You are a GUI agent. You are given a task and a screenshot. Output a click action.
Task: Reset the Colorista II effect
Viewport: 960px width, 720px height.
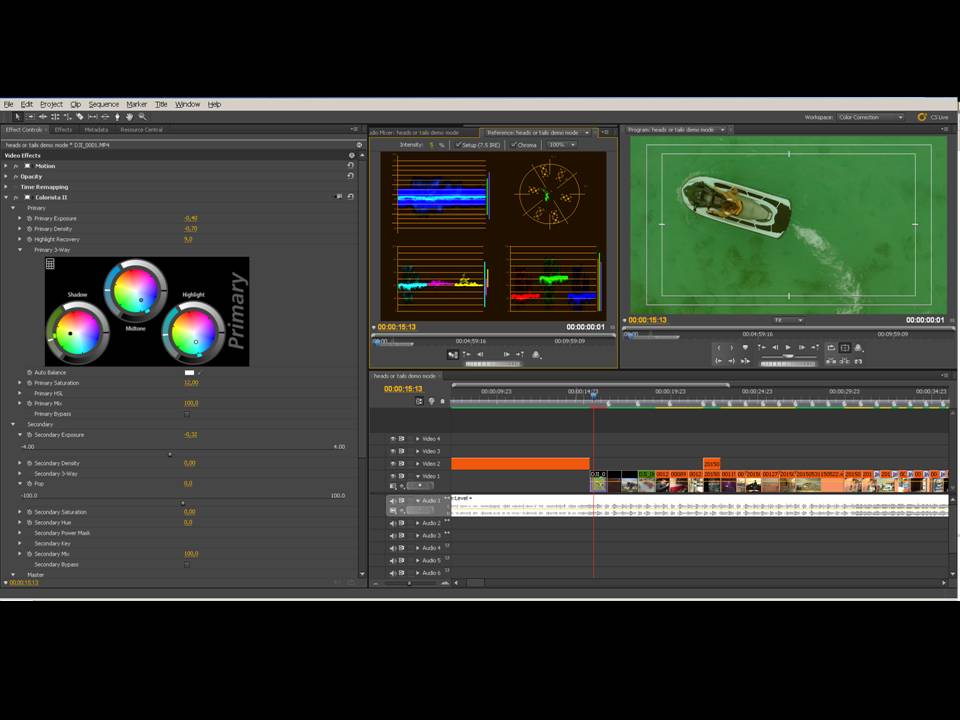coord(351,197)
